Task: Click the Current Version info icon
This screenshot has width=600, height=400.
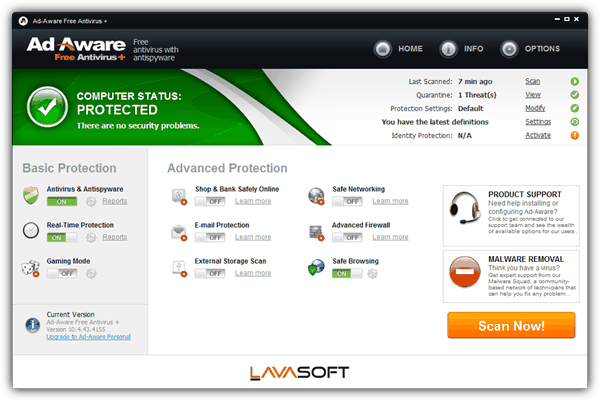Action: pos(33,325)
